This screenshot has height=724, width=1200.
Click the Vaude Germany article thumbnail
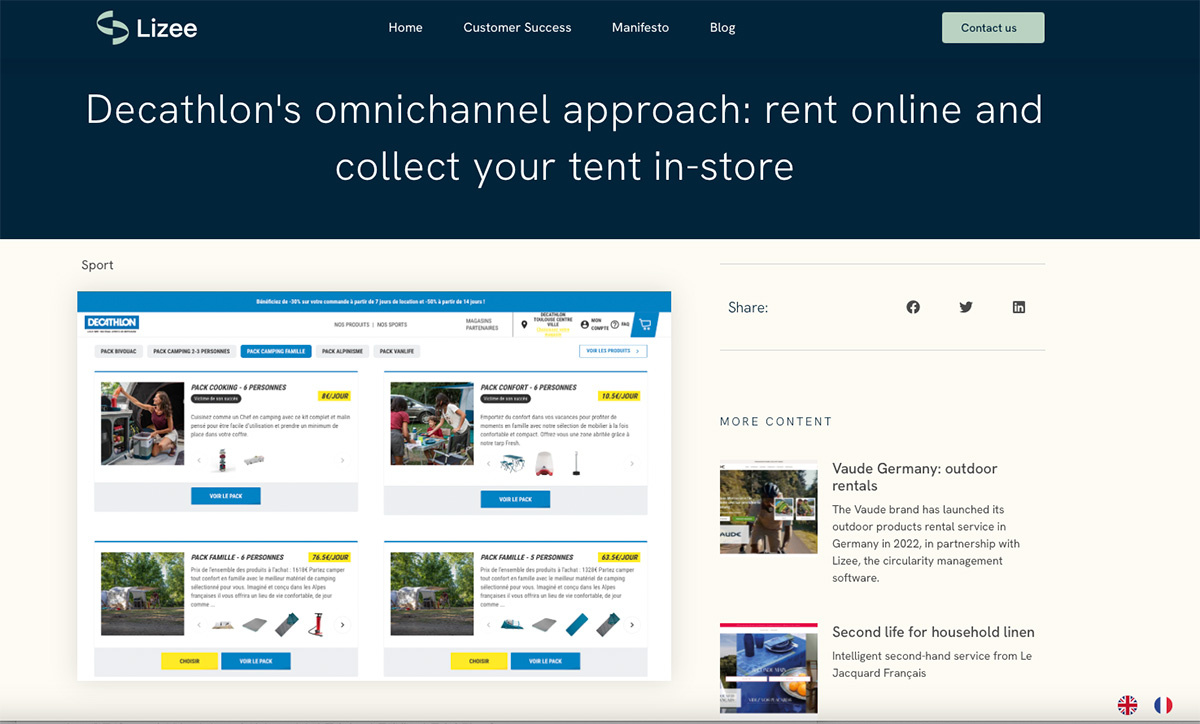(x=768, y=507)
